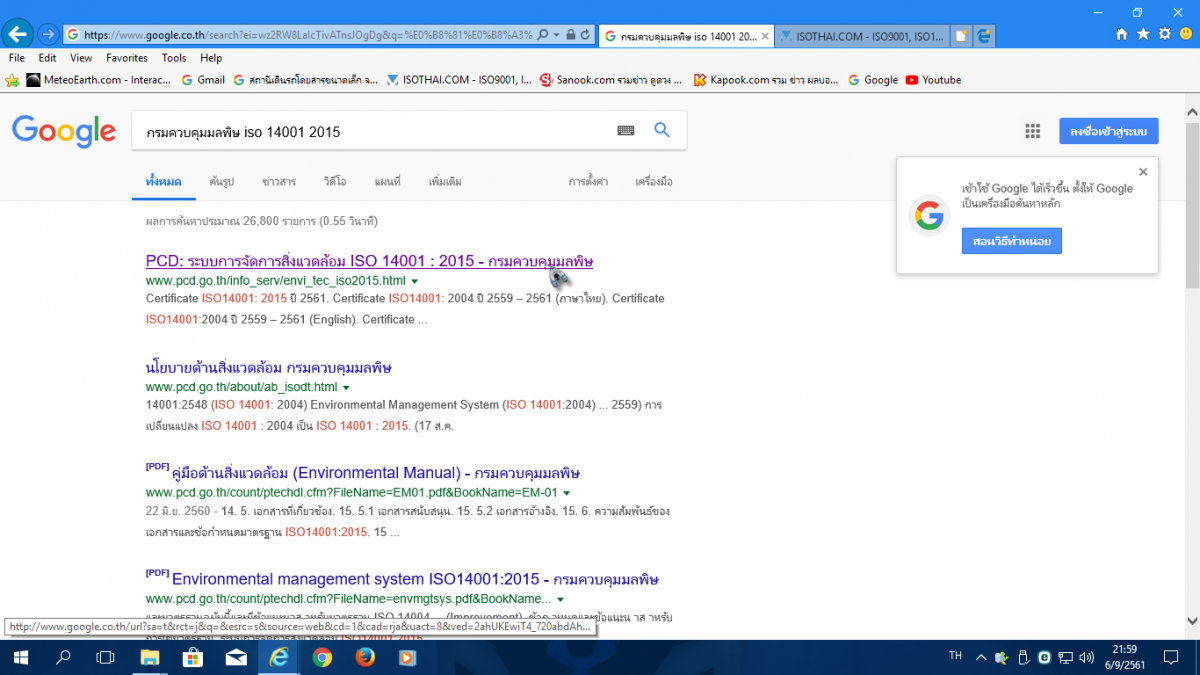
Task: Expand the dropdown arrow after BookName=EM-01 URL
Action: (566, 493)
